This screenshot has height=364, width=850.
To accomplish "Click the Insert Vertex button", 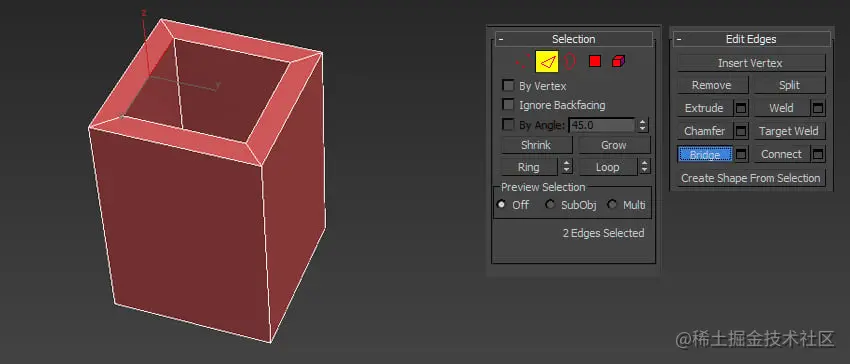I will pyautogui.click(x=751, y=63).
